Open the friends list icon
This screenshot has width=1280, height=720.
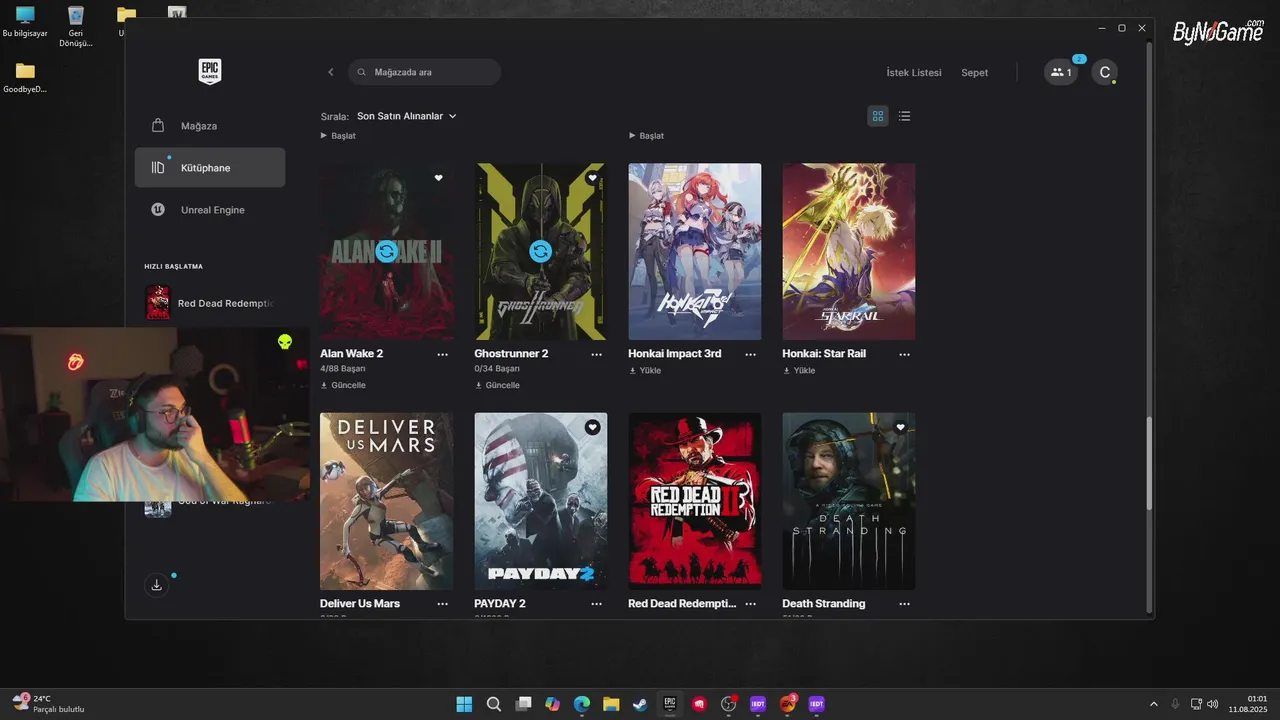tap(1061, 72)
